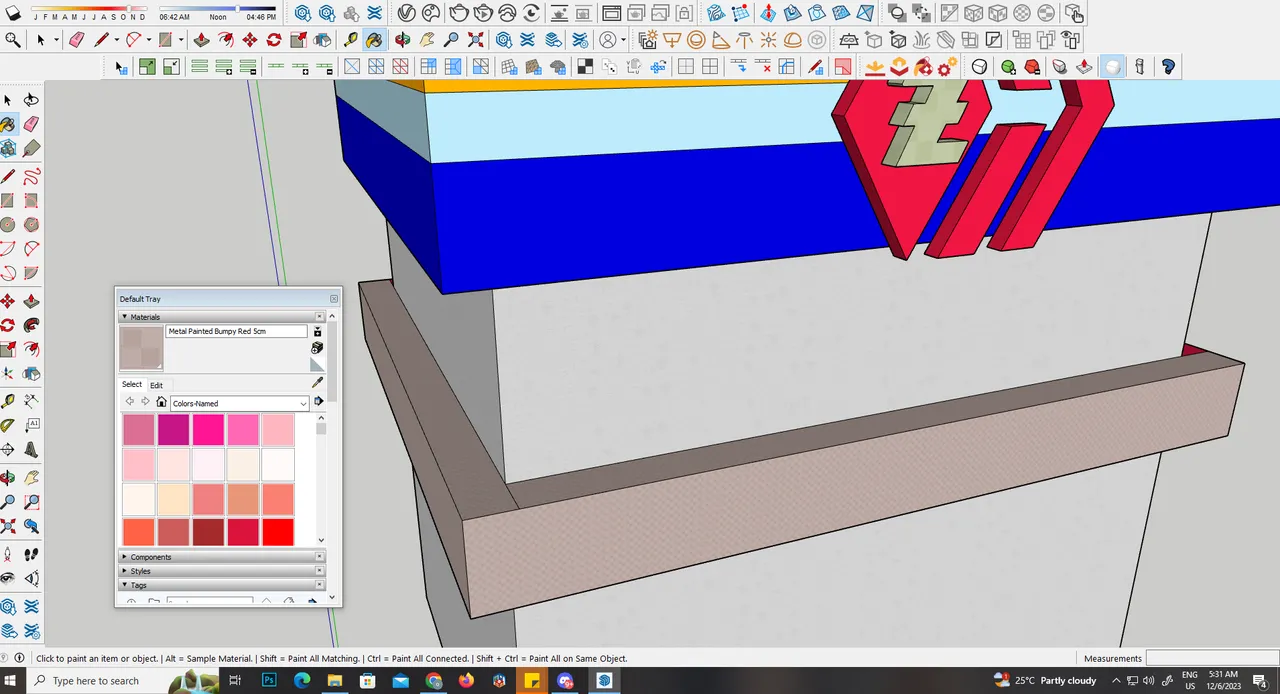The height and width of the screenshot is (694, 1280).
Task: Select the Sandbox From Contours tool
Action: (x=716, y=13)
